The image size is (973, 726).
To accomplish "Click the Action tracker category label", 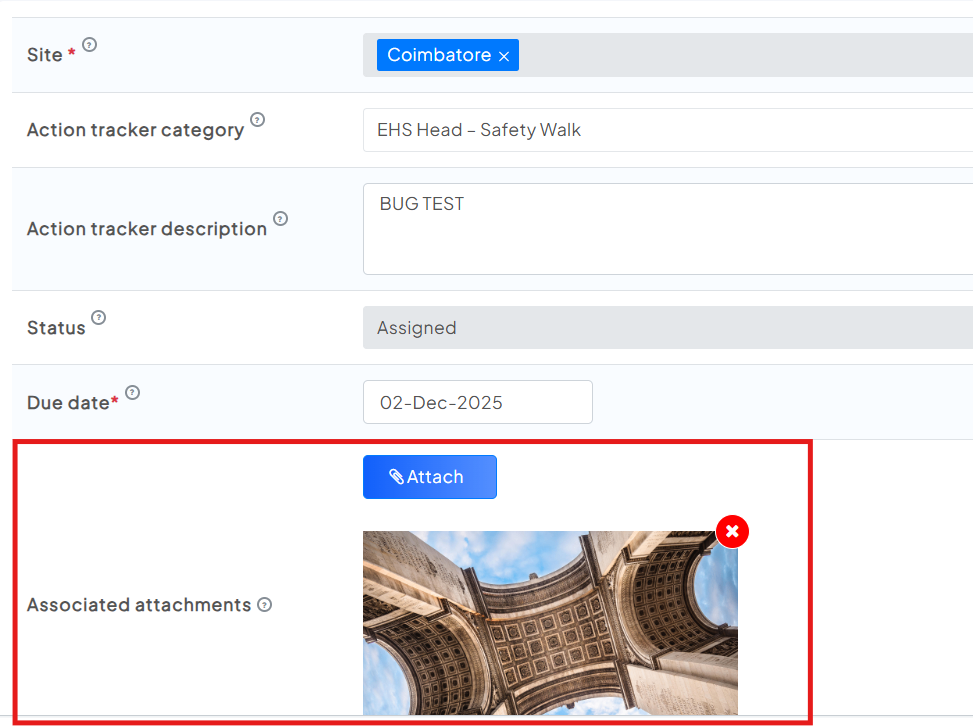I will (x=135, y=130).
